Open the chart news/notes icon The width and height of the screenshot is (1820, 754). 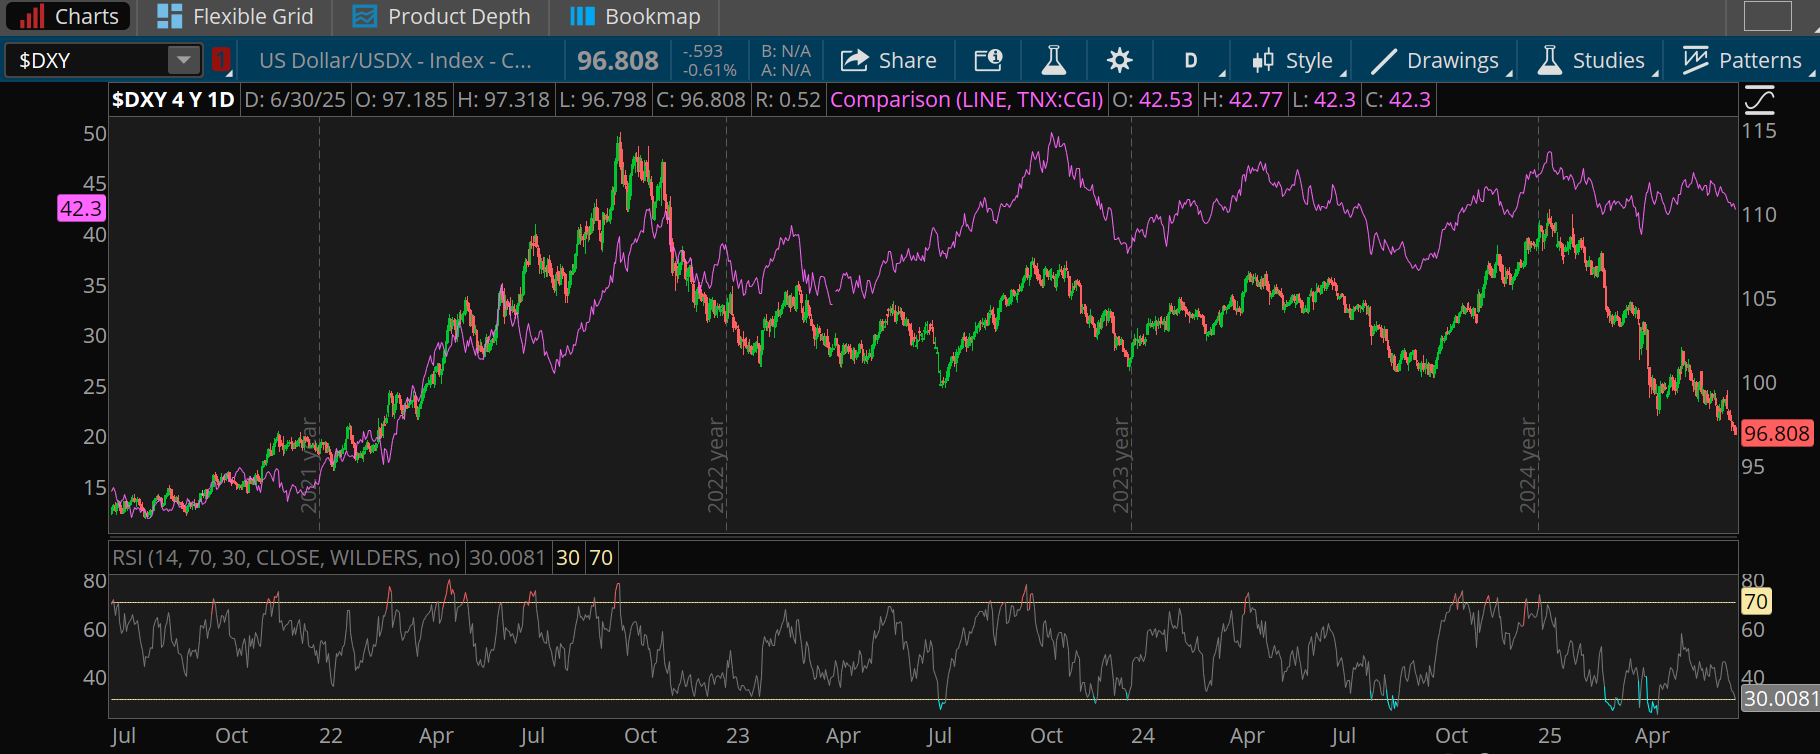[x=988, y=60]
